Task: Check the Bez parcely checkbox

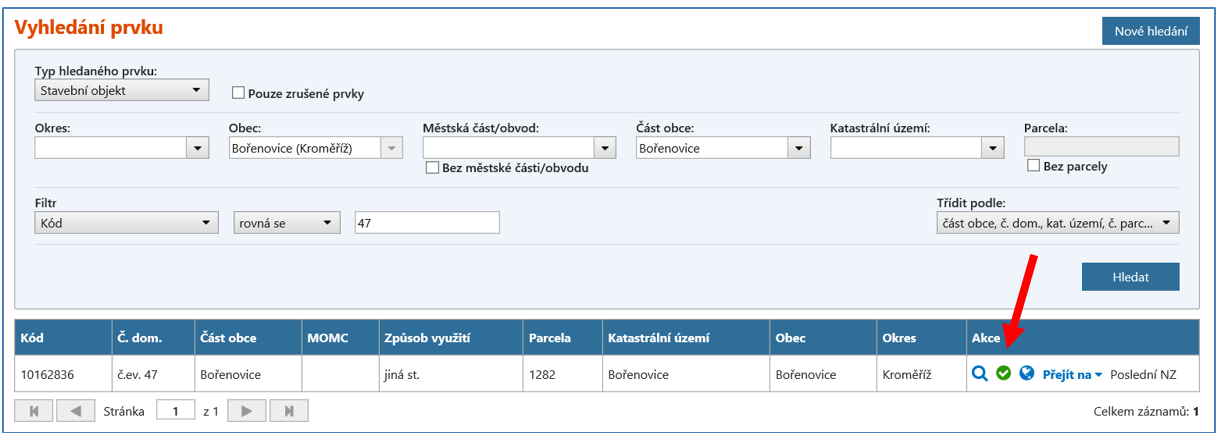Action: (x=1034, y=166)
